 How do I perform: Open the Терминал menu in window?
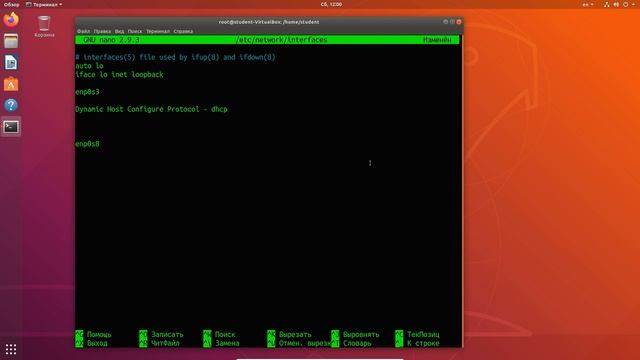pos(158,31)
